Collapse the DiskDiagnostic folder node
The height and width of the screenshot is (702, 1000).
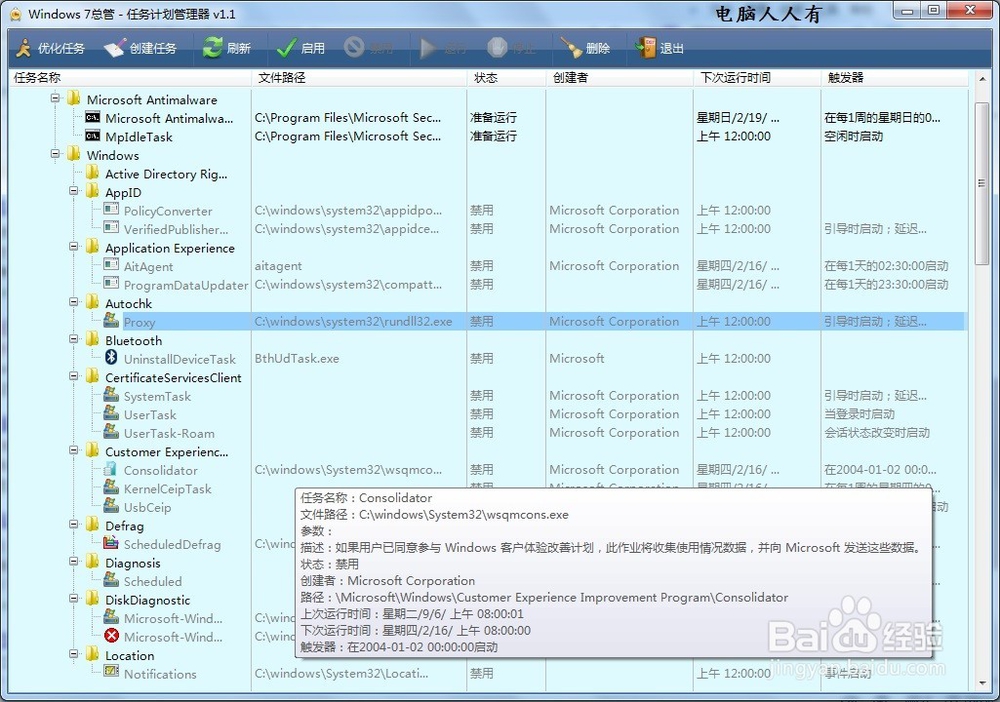(x=74, y=598)
